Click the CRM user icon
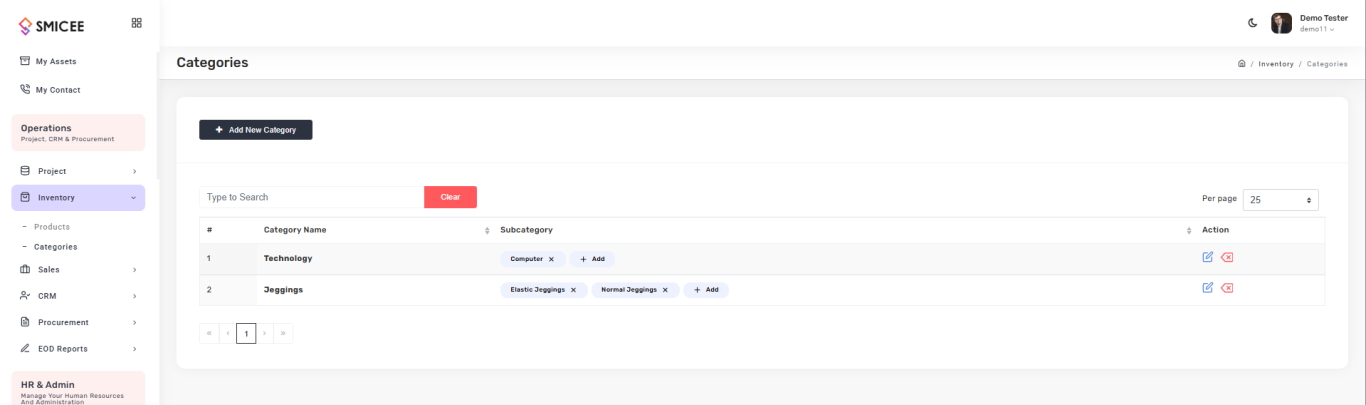Image resolution: width=1366 pixels, height=405 pixels. point(26,296)
